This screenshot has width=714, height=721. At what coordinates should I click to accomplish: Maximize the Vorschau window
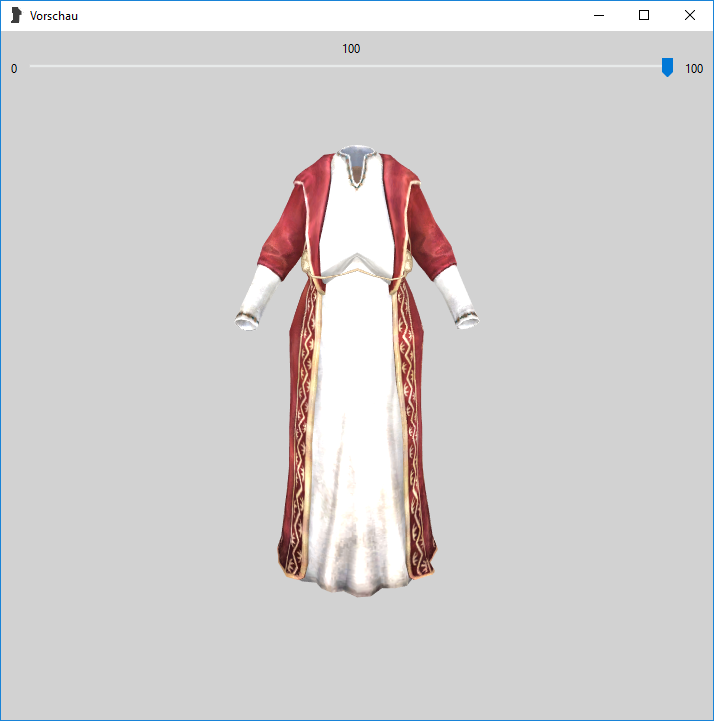click(x=644, y=16)
